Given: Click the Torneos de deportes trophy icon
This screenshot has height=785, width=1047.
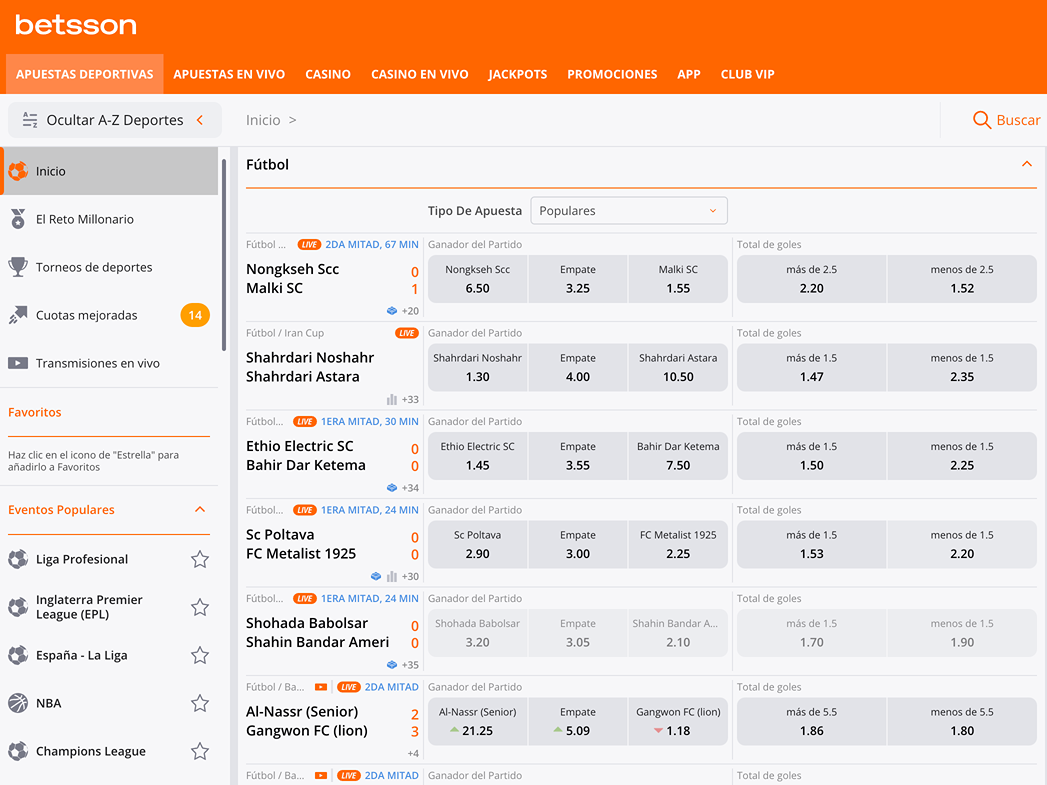Looking at the screenshot, I should [18, 267].
